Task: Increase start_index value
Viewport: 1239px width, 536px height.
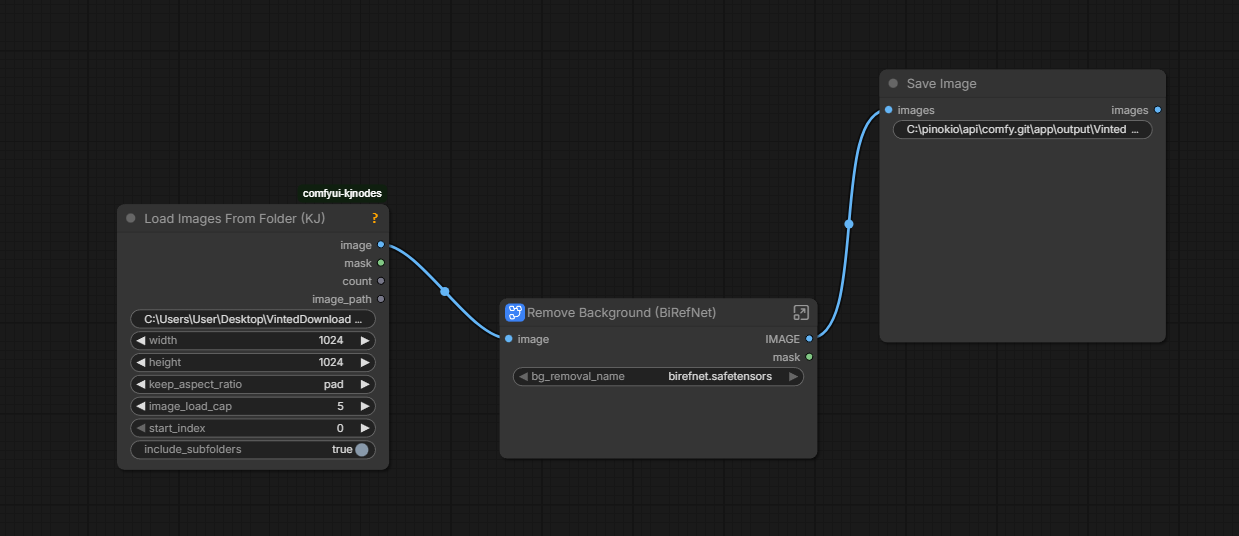Action: [365, 428]
